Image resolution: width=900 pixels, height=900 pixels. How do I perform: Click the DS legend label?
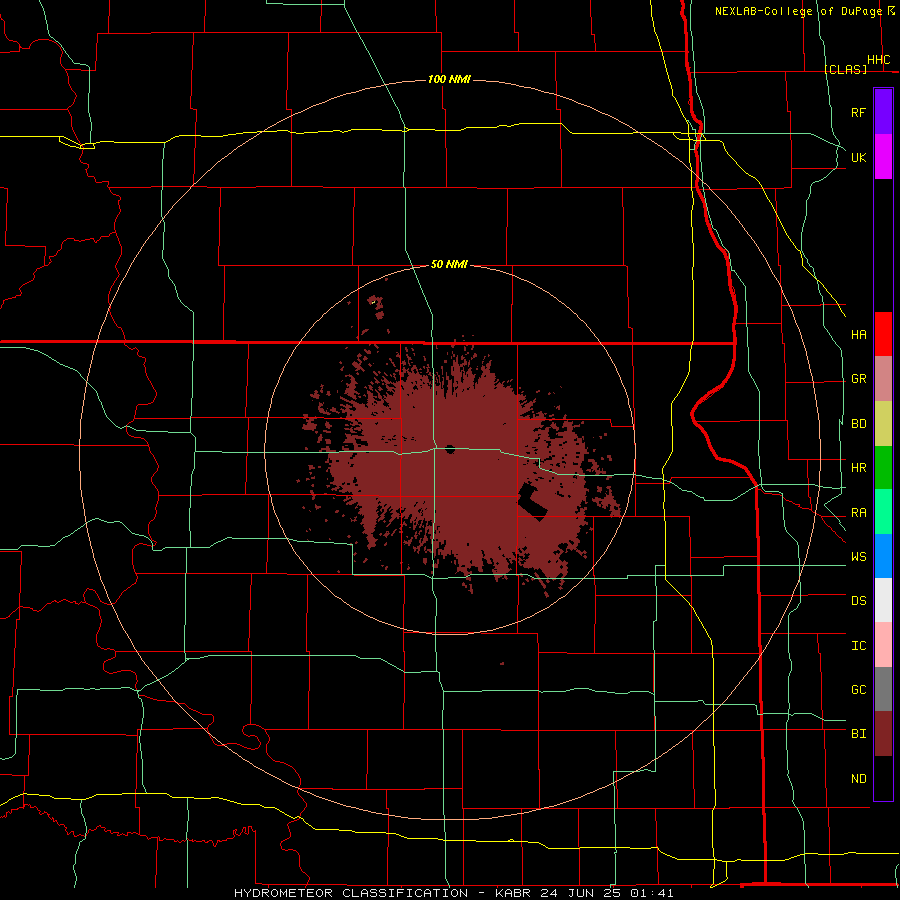point(858,601)
